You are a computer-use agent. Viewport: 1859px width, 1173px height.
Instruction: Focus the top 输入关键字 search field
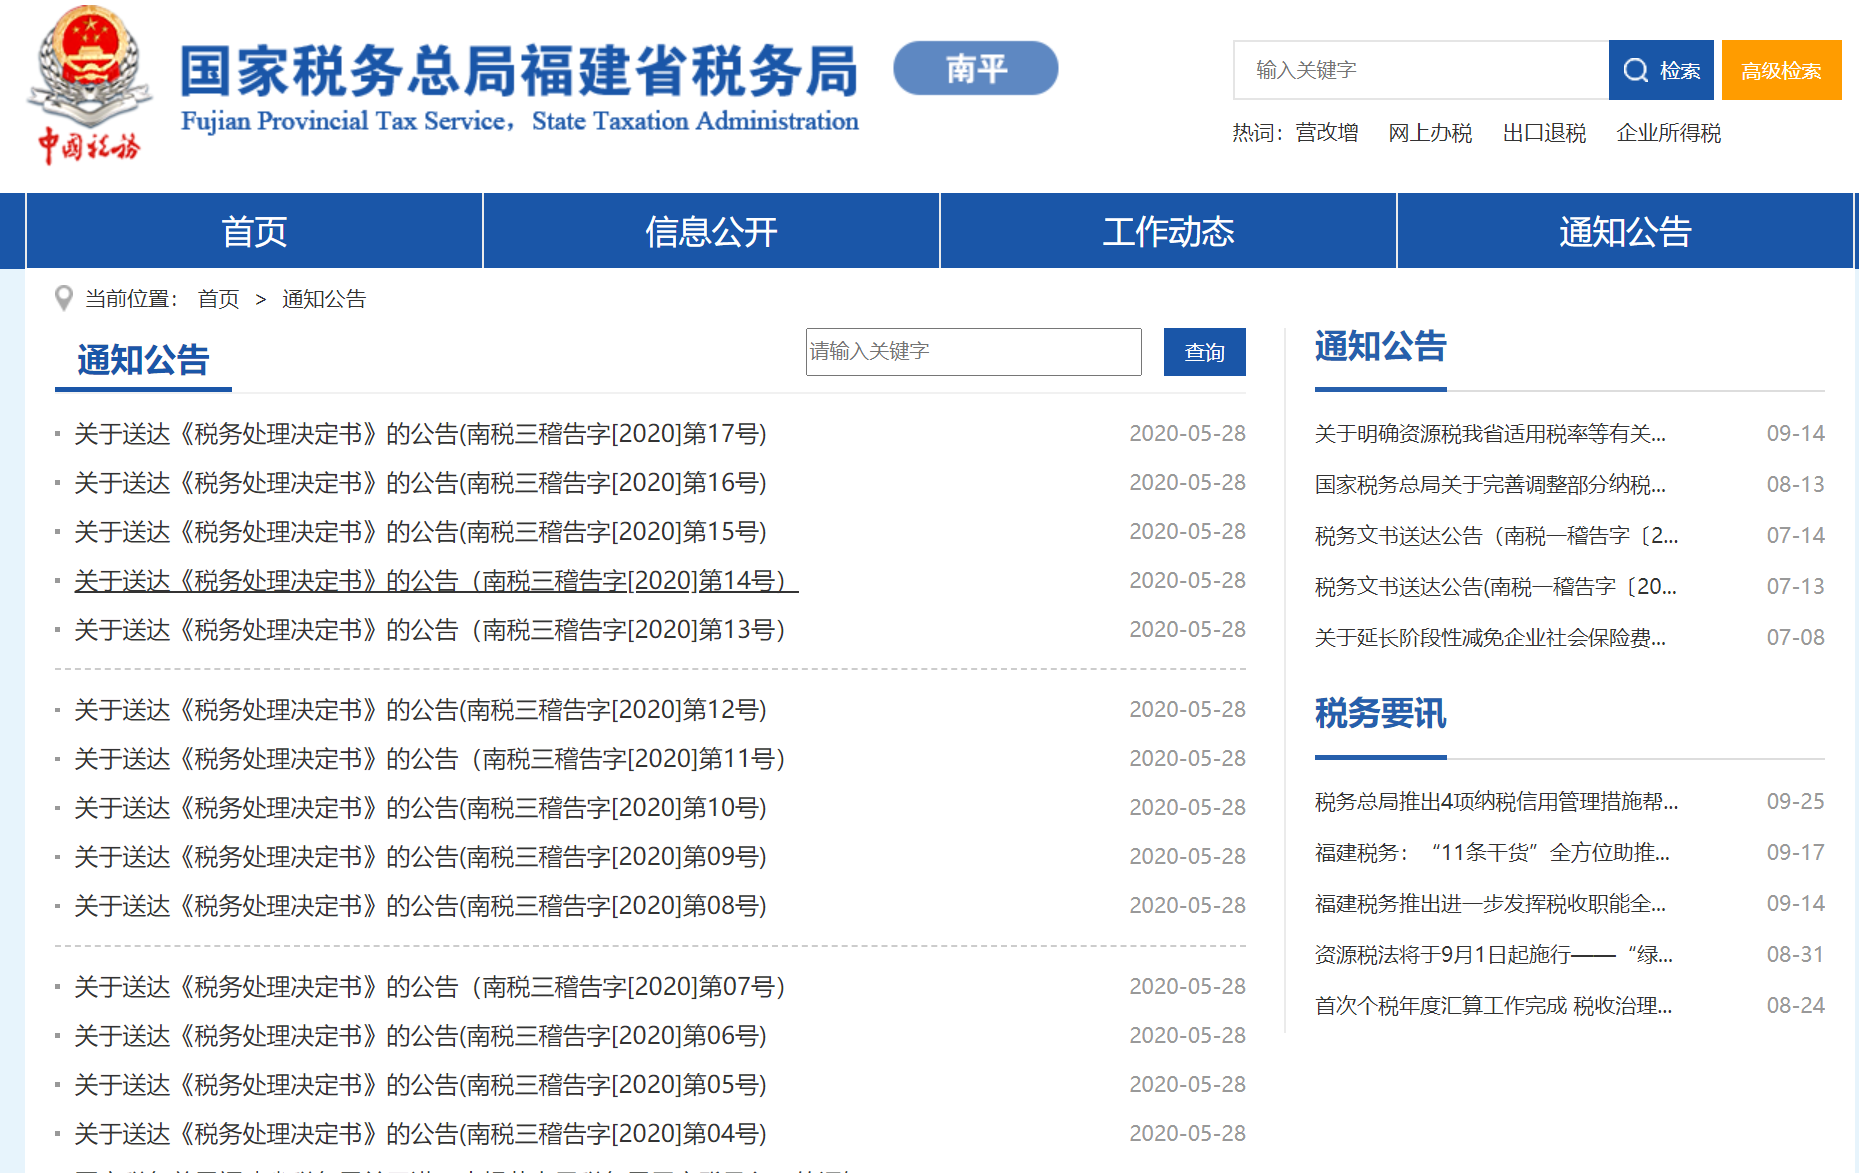1421,70
